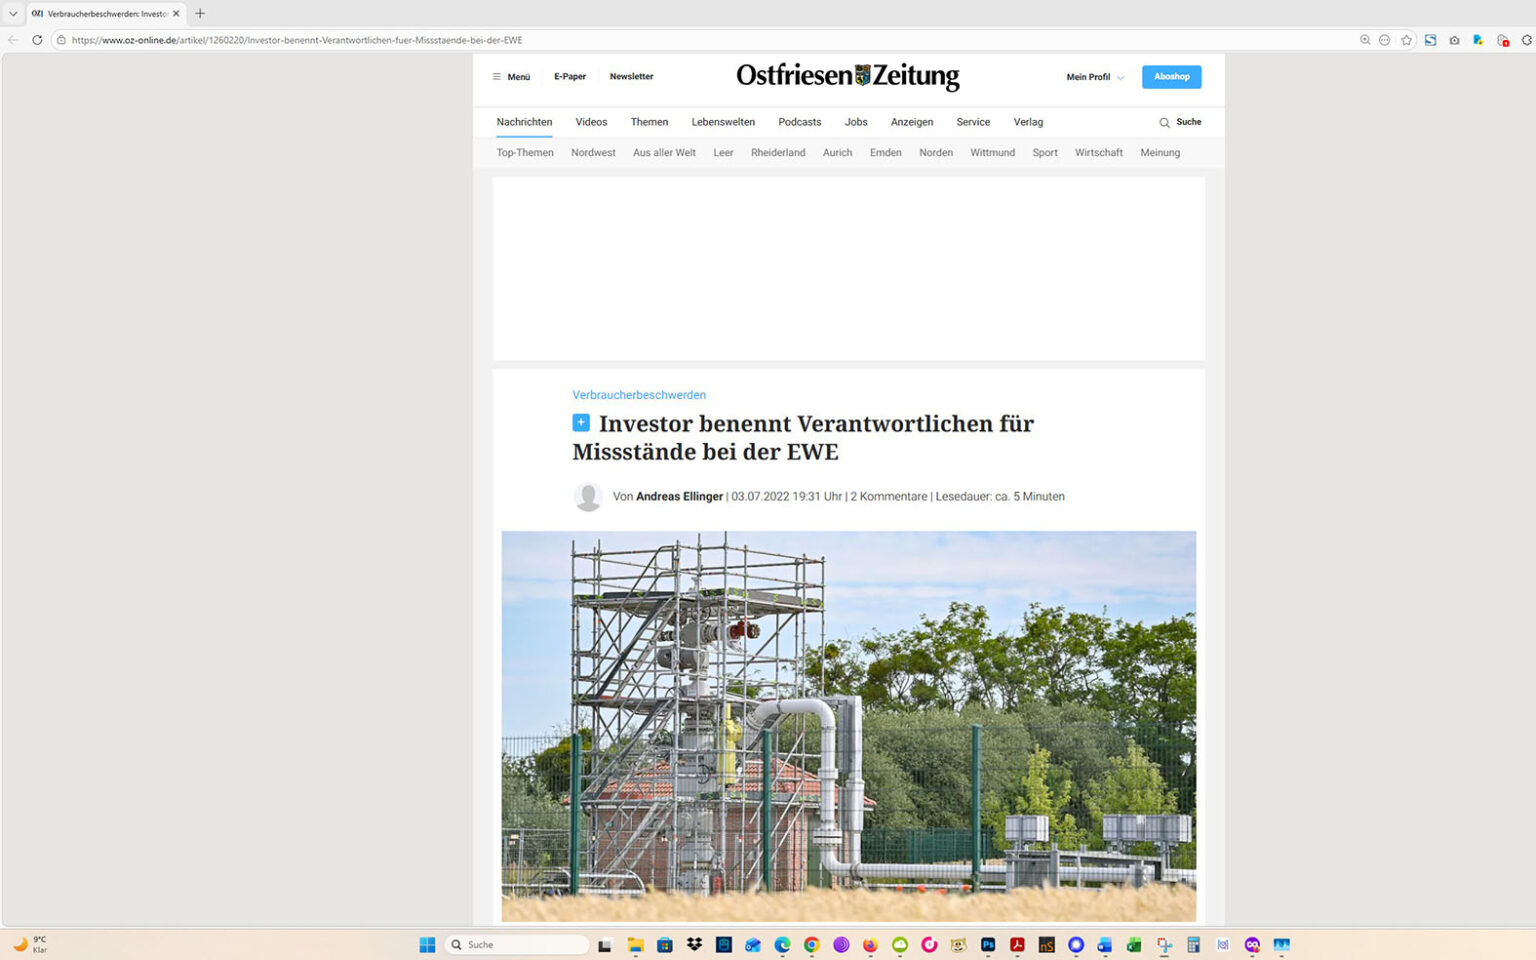
Task: Click the zoom magnifier icon in the address bar
Action: point(1365,40)
